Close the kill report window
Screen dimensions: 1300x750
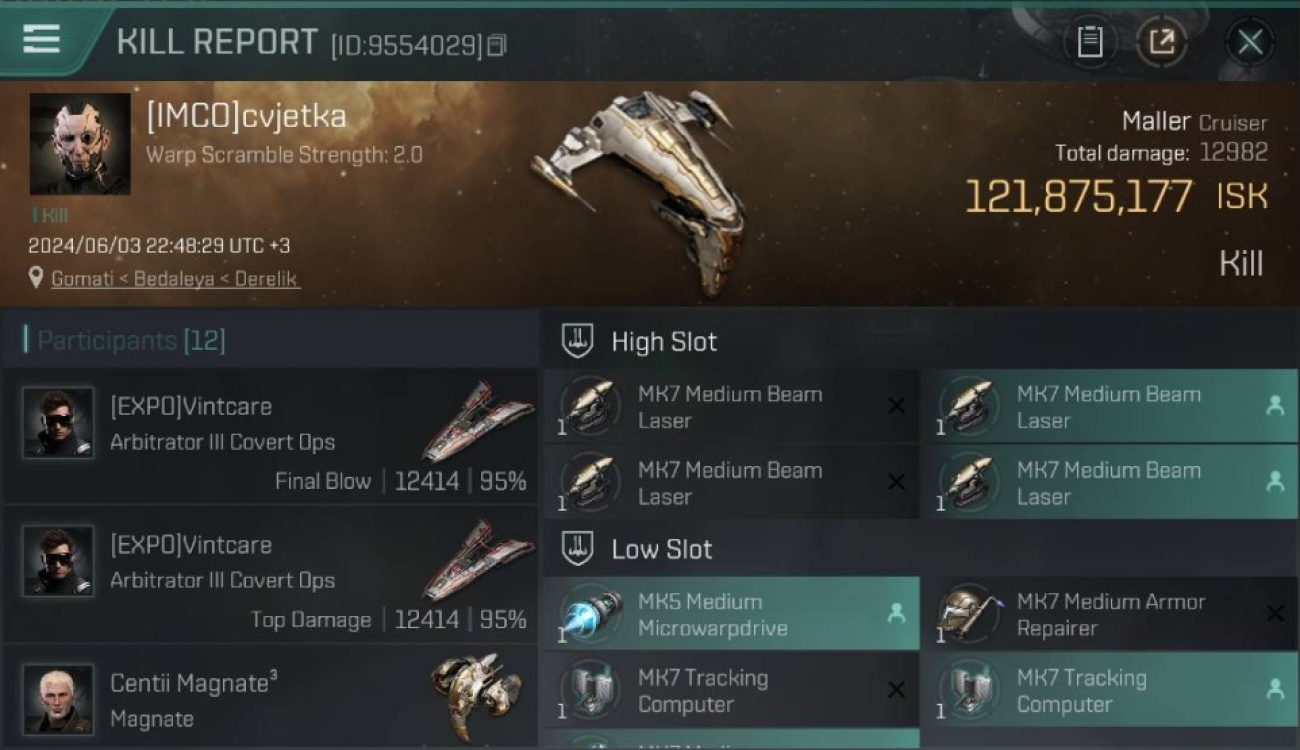pyautogui.click(x=1250, y=42)
